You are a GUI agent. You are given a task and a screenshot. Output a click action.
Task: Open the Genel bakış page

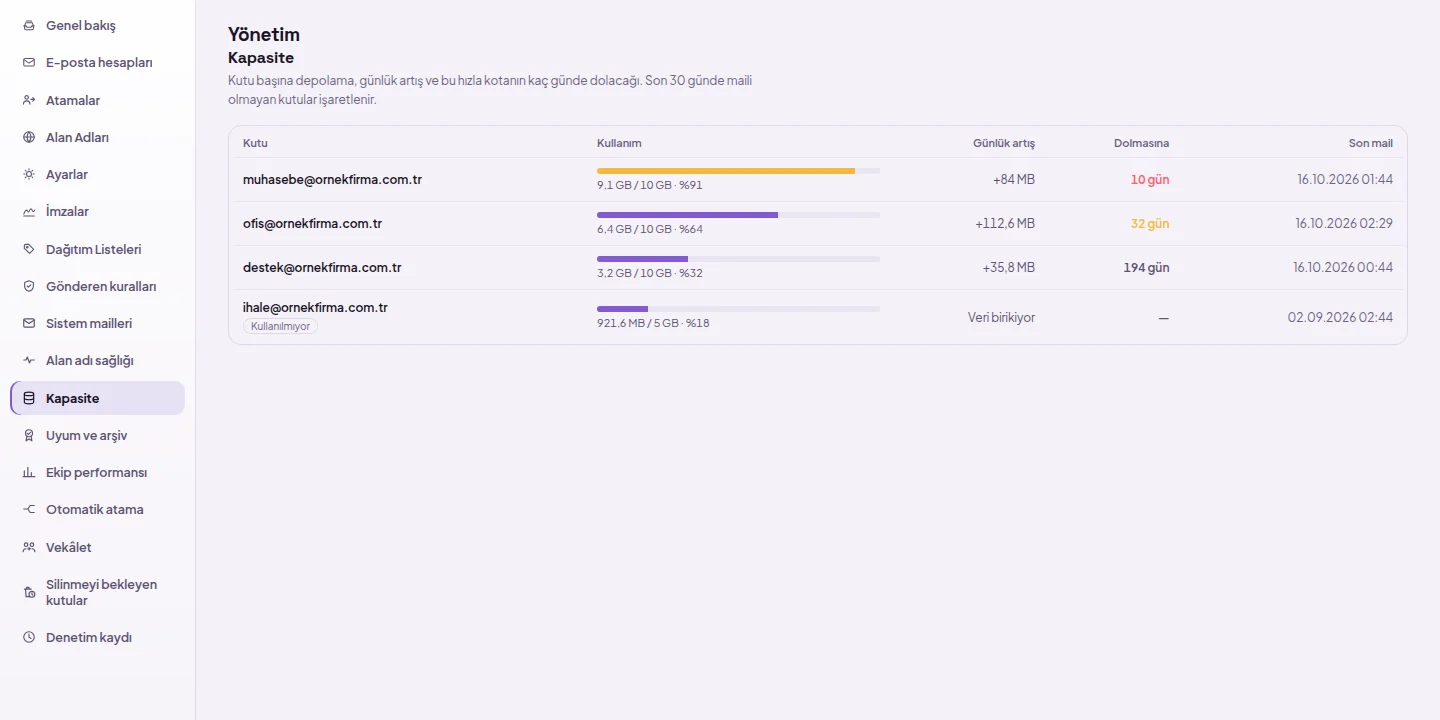coord(98,25)
